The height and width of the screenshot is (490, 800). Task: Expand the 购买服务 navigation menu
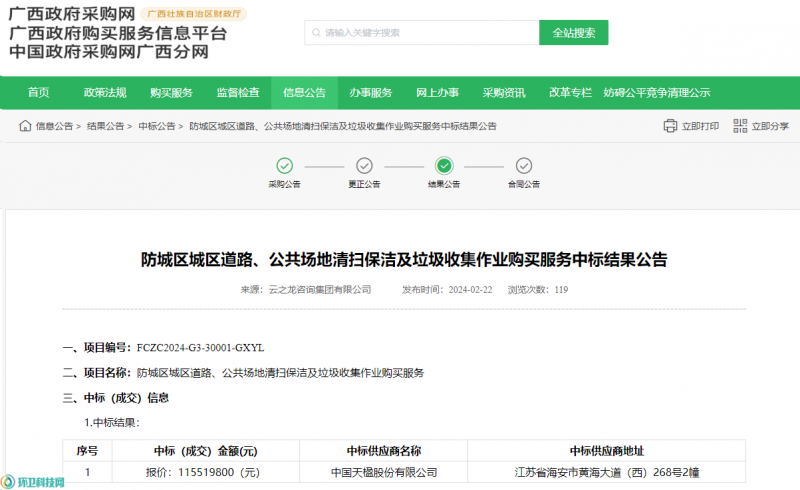[171, 93]
